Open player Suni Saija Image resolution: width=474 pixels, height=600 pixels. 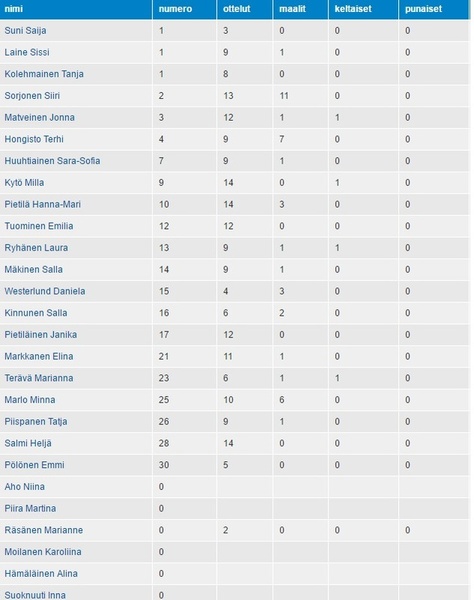click(x=25, y=31)
